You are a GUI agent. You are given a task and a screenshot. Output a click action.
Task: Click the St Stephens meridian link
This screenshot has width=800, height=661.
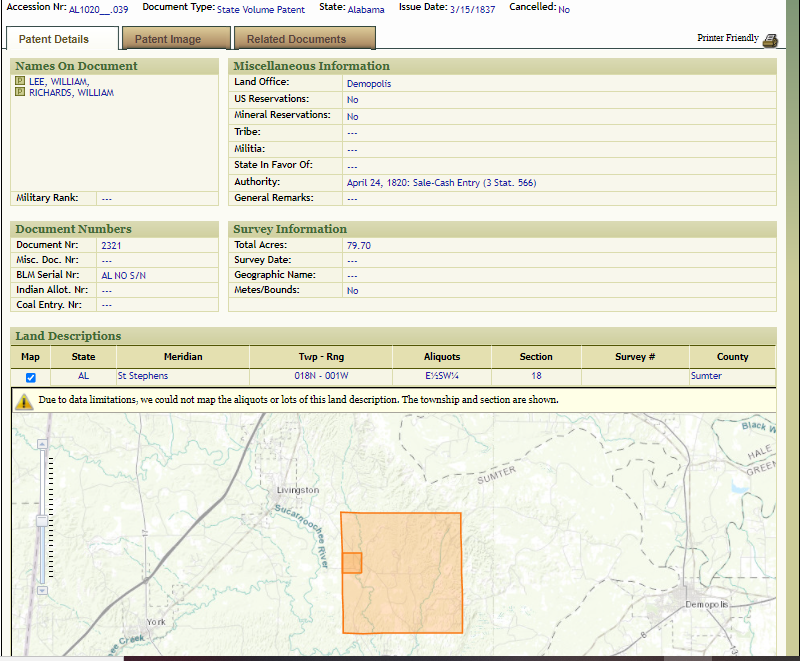(143, 376)
